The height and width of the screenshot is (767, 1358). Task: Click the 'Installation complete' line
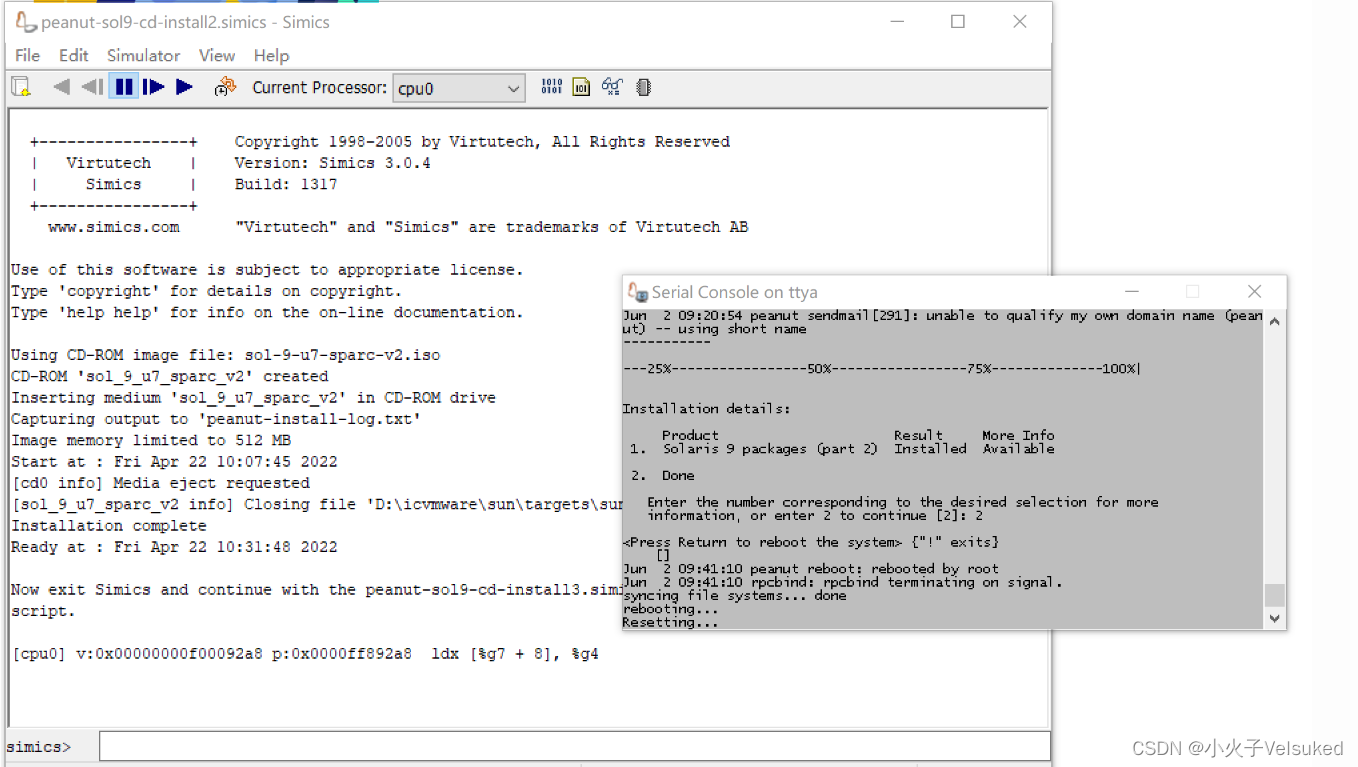[x=109, y=525]
